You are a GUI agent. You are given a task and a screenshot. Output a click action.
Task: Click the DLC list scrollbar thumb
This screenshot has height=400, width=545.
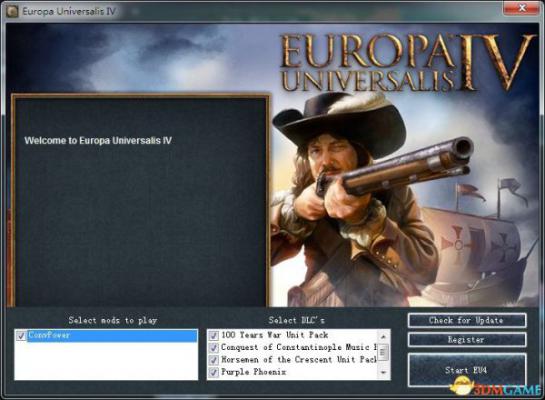(x=383, y=352)
